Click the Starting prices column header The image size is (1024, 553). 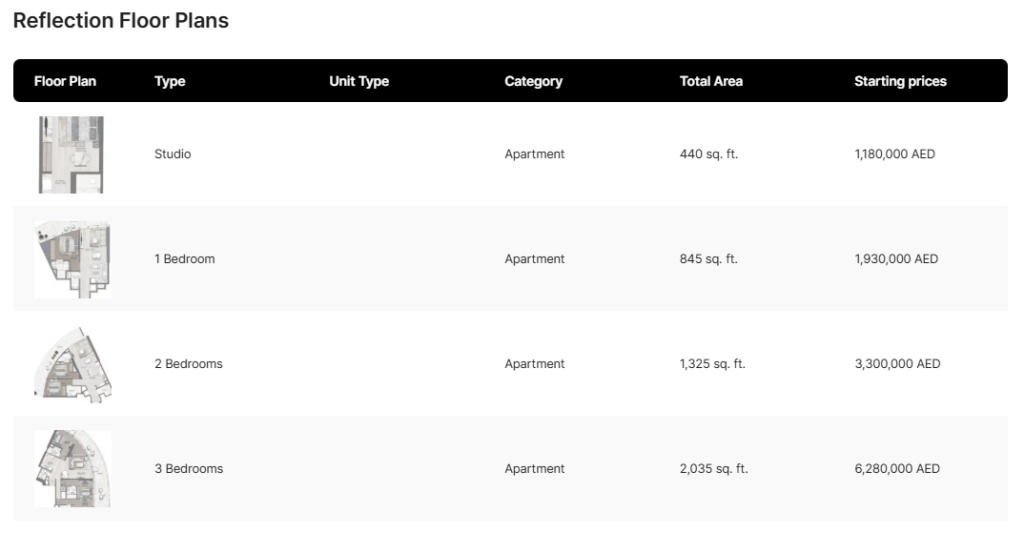900,81
